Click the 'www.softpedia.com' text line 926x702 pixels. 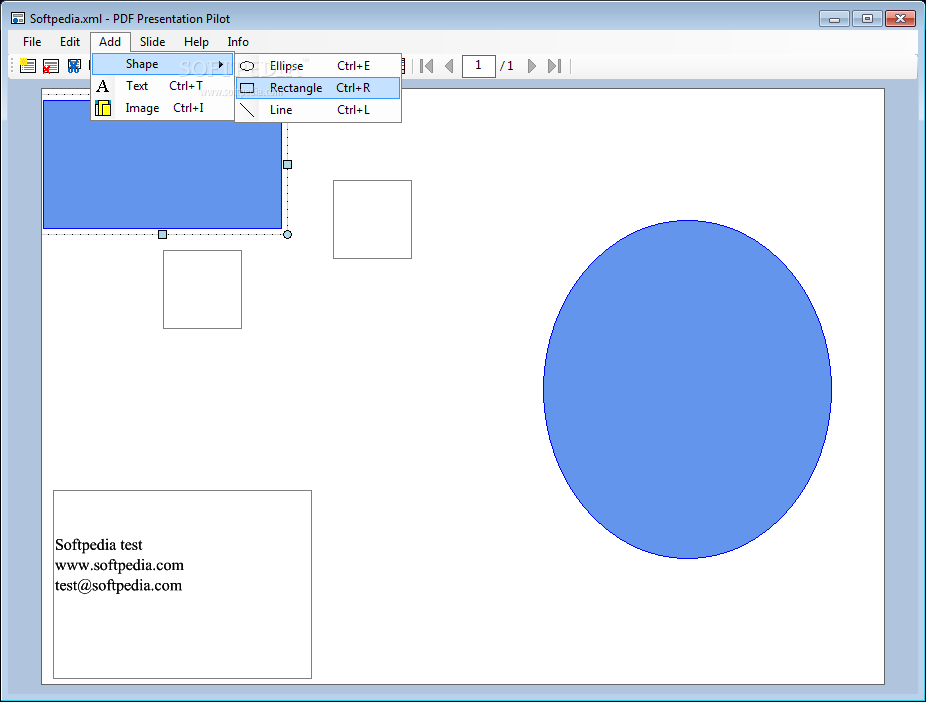click(x=119, y=566)
